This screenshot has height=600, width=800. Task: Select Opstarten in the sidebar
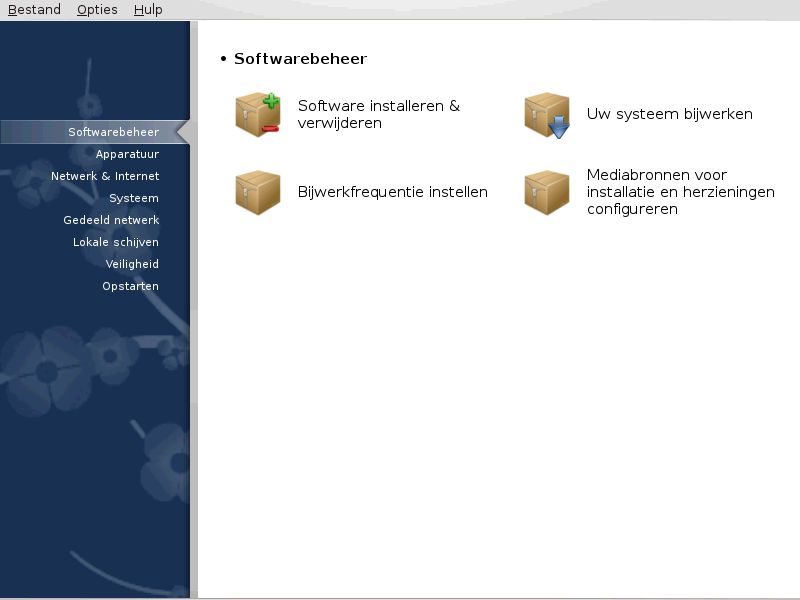click(130, 286)
